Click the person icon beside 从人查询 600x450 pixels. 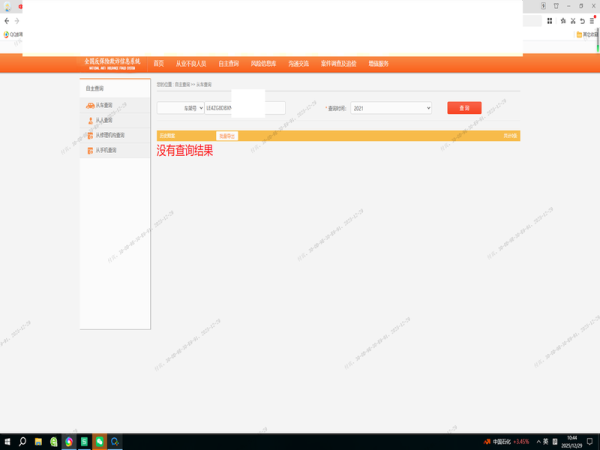point(90,120)
